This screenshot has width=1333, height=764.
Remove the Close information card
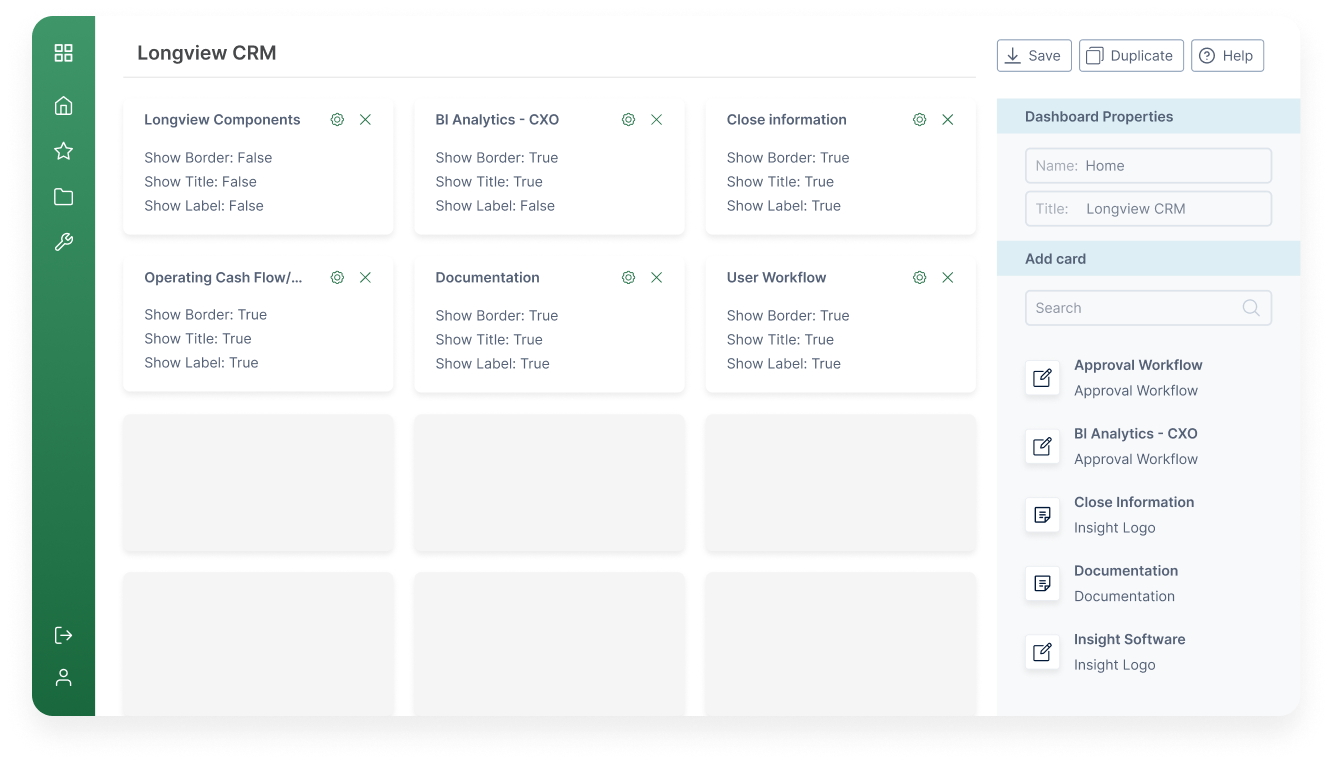[948, 119]
